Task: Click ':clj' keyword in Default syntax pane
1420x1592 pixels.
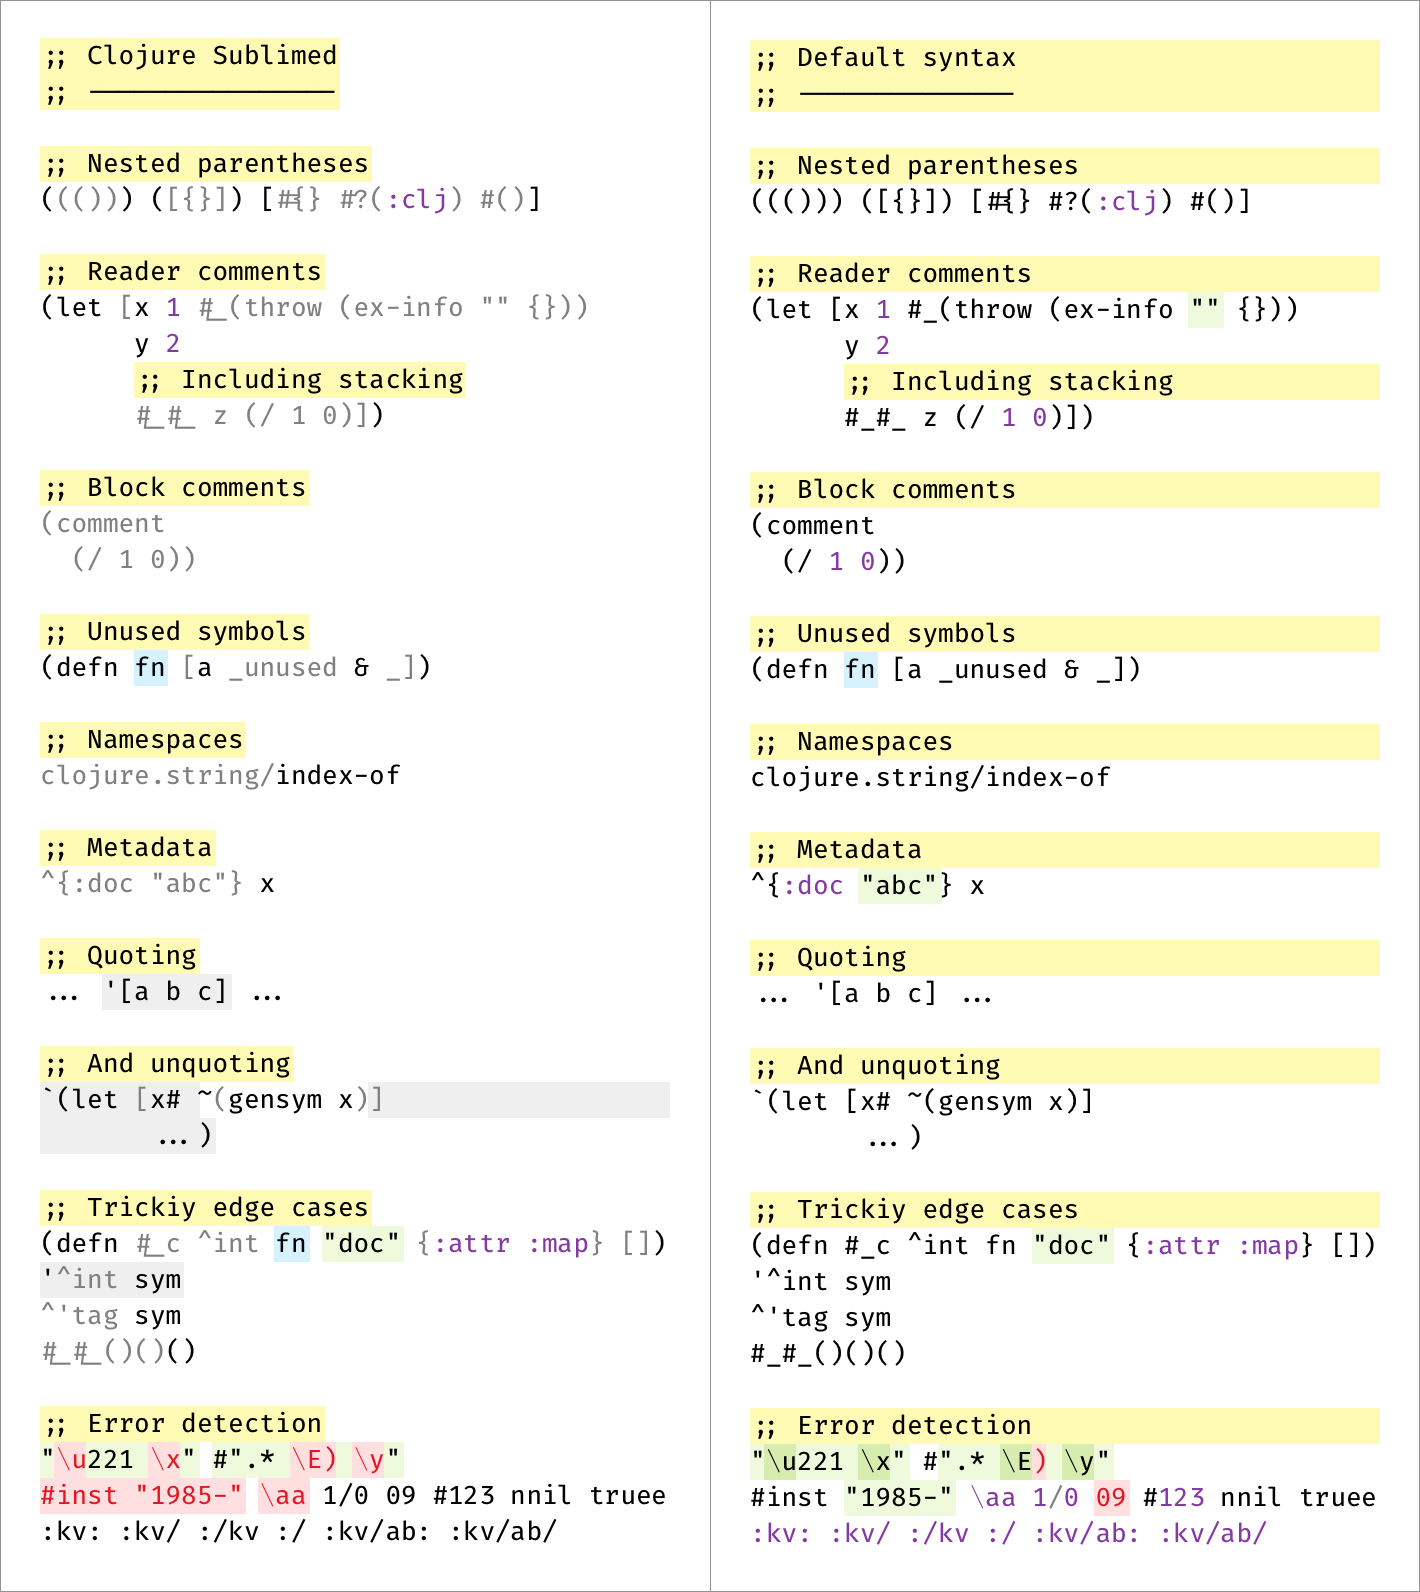Action: (1126, 202)
